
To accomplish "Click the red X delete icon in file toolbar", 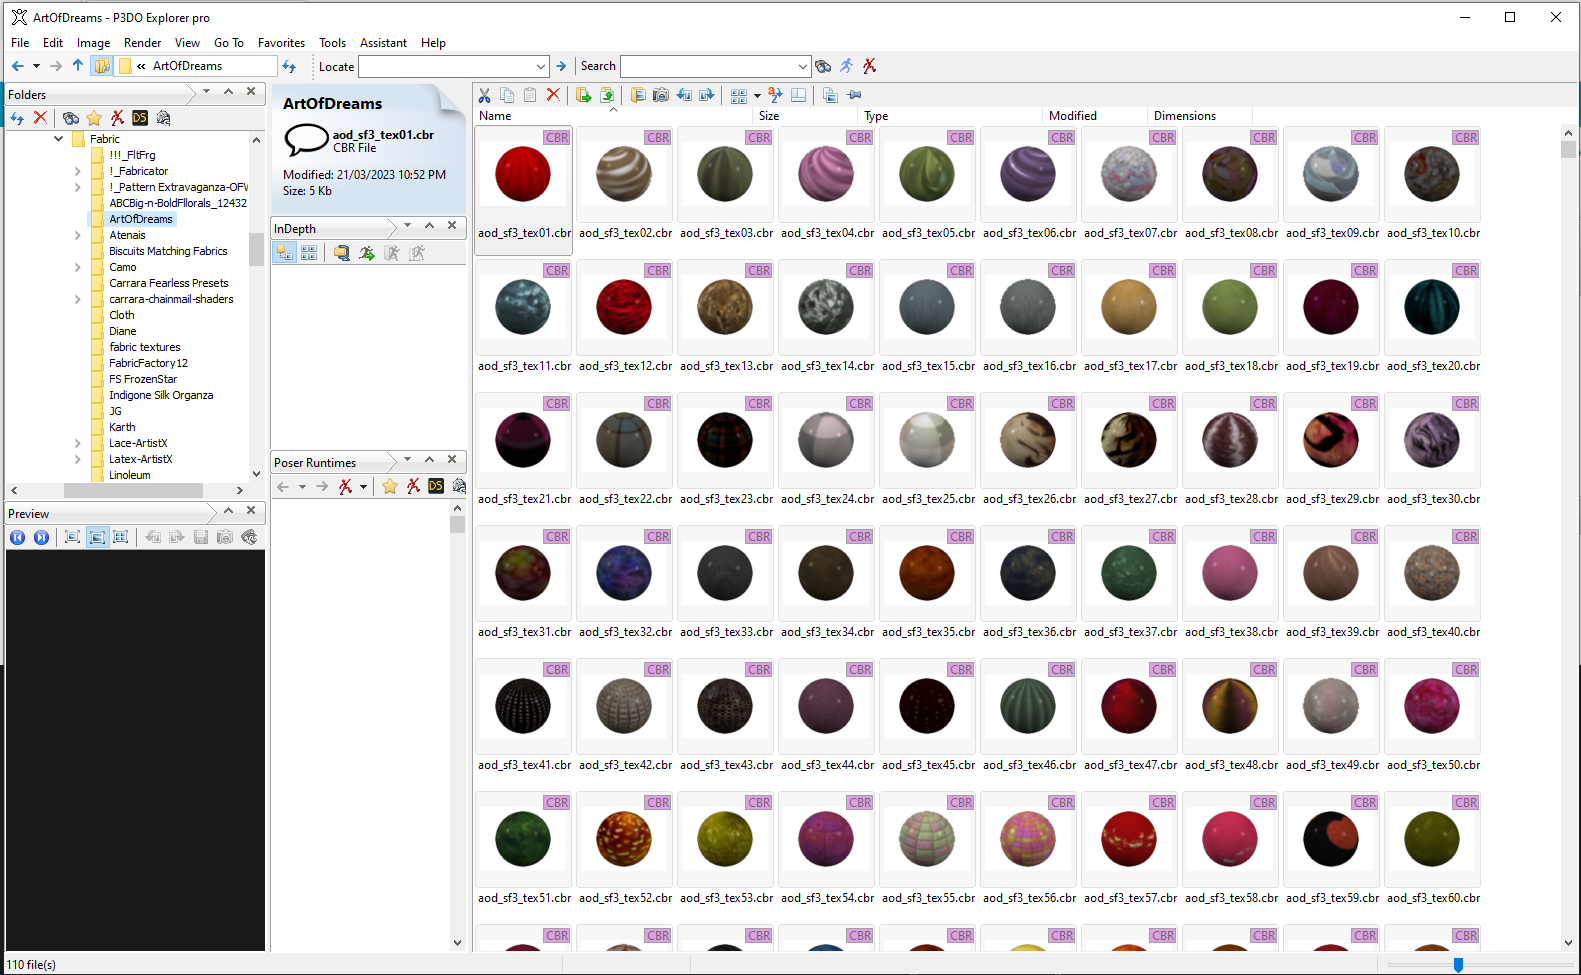I will pyautogui.click(x=553, y=95).
